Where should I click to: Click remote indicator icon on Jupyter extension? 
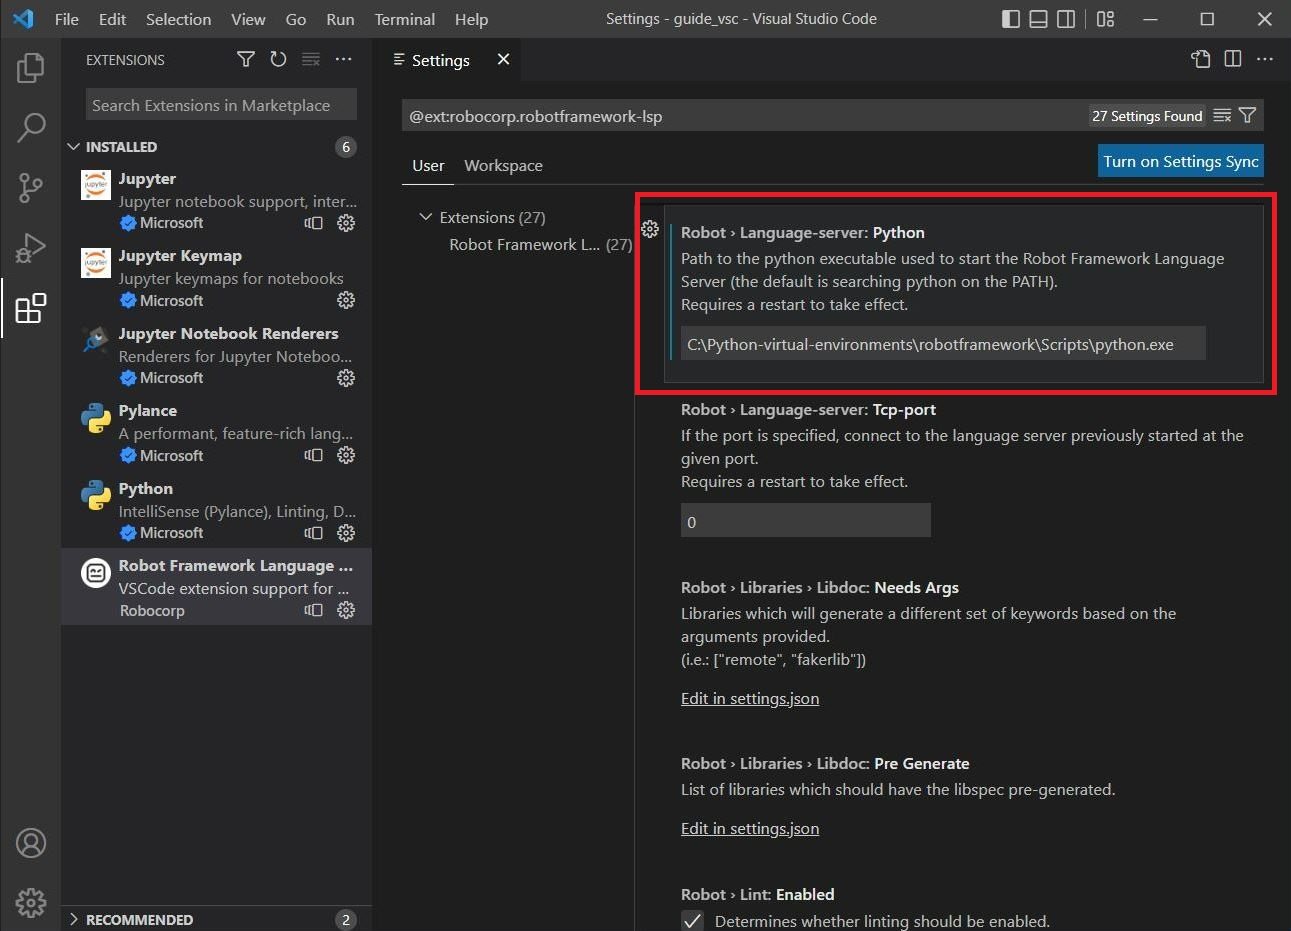(x=314, y=223)
